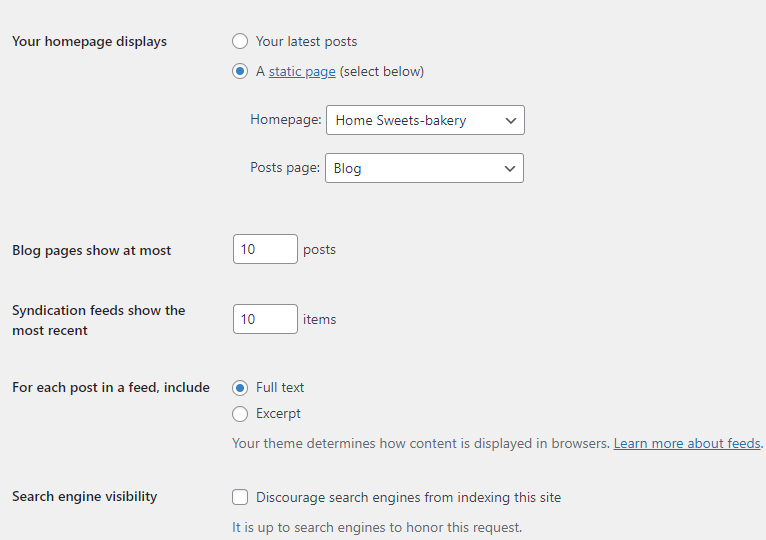Click the "Syndication feeds show the most recent" label

pos(98,320)
